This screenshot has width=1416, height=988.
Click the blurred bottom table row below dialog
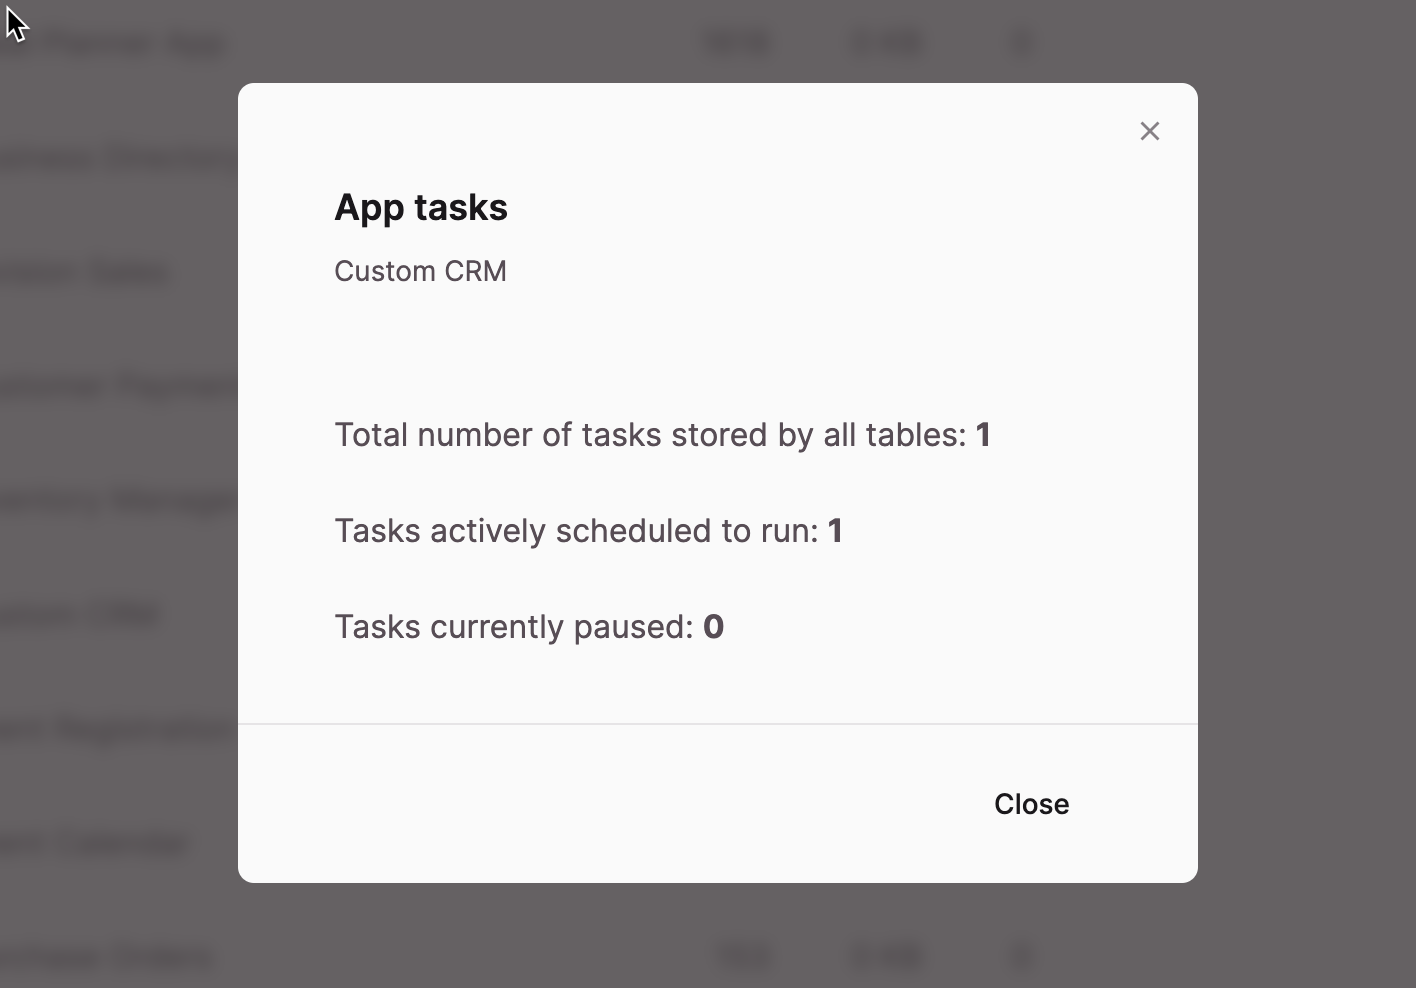tap(520, 957)
